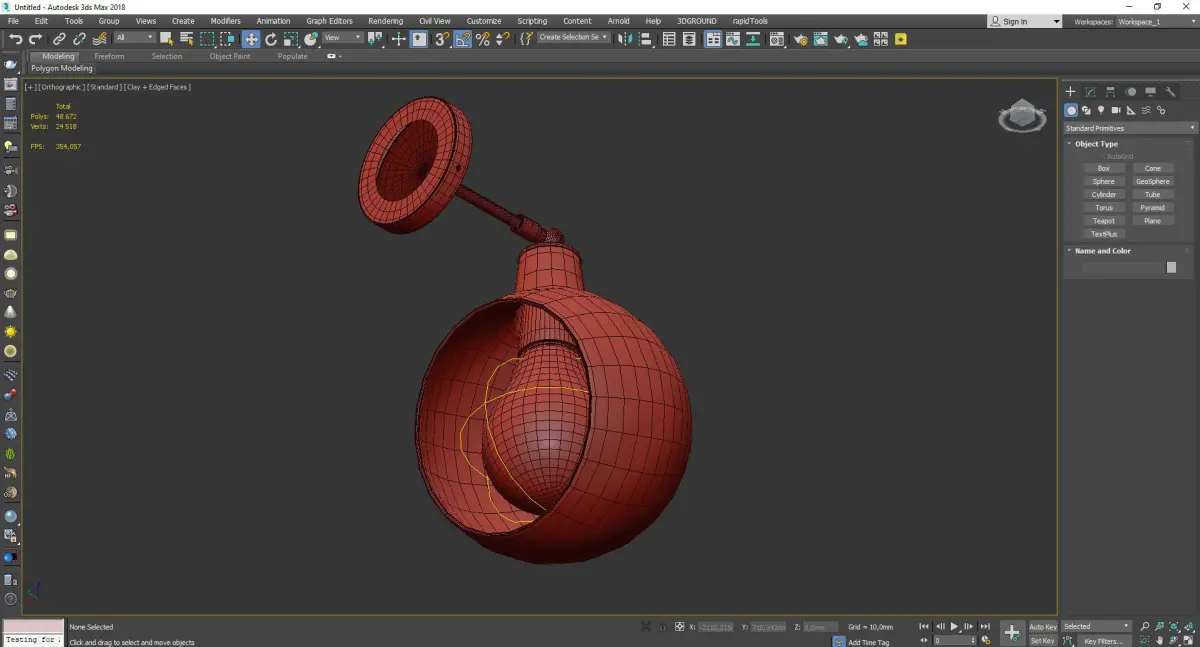Toggle the Auto Key animation mode
Screen dimensions: 1200x647
1042,627
